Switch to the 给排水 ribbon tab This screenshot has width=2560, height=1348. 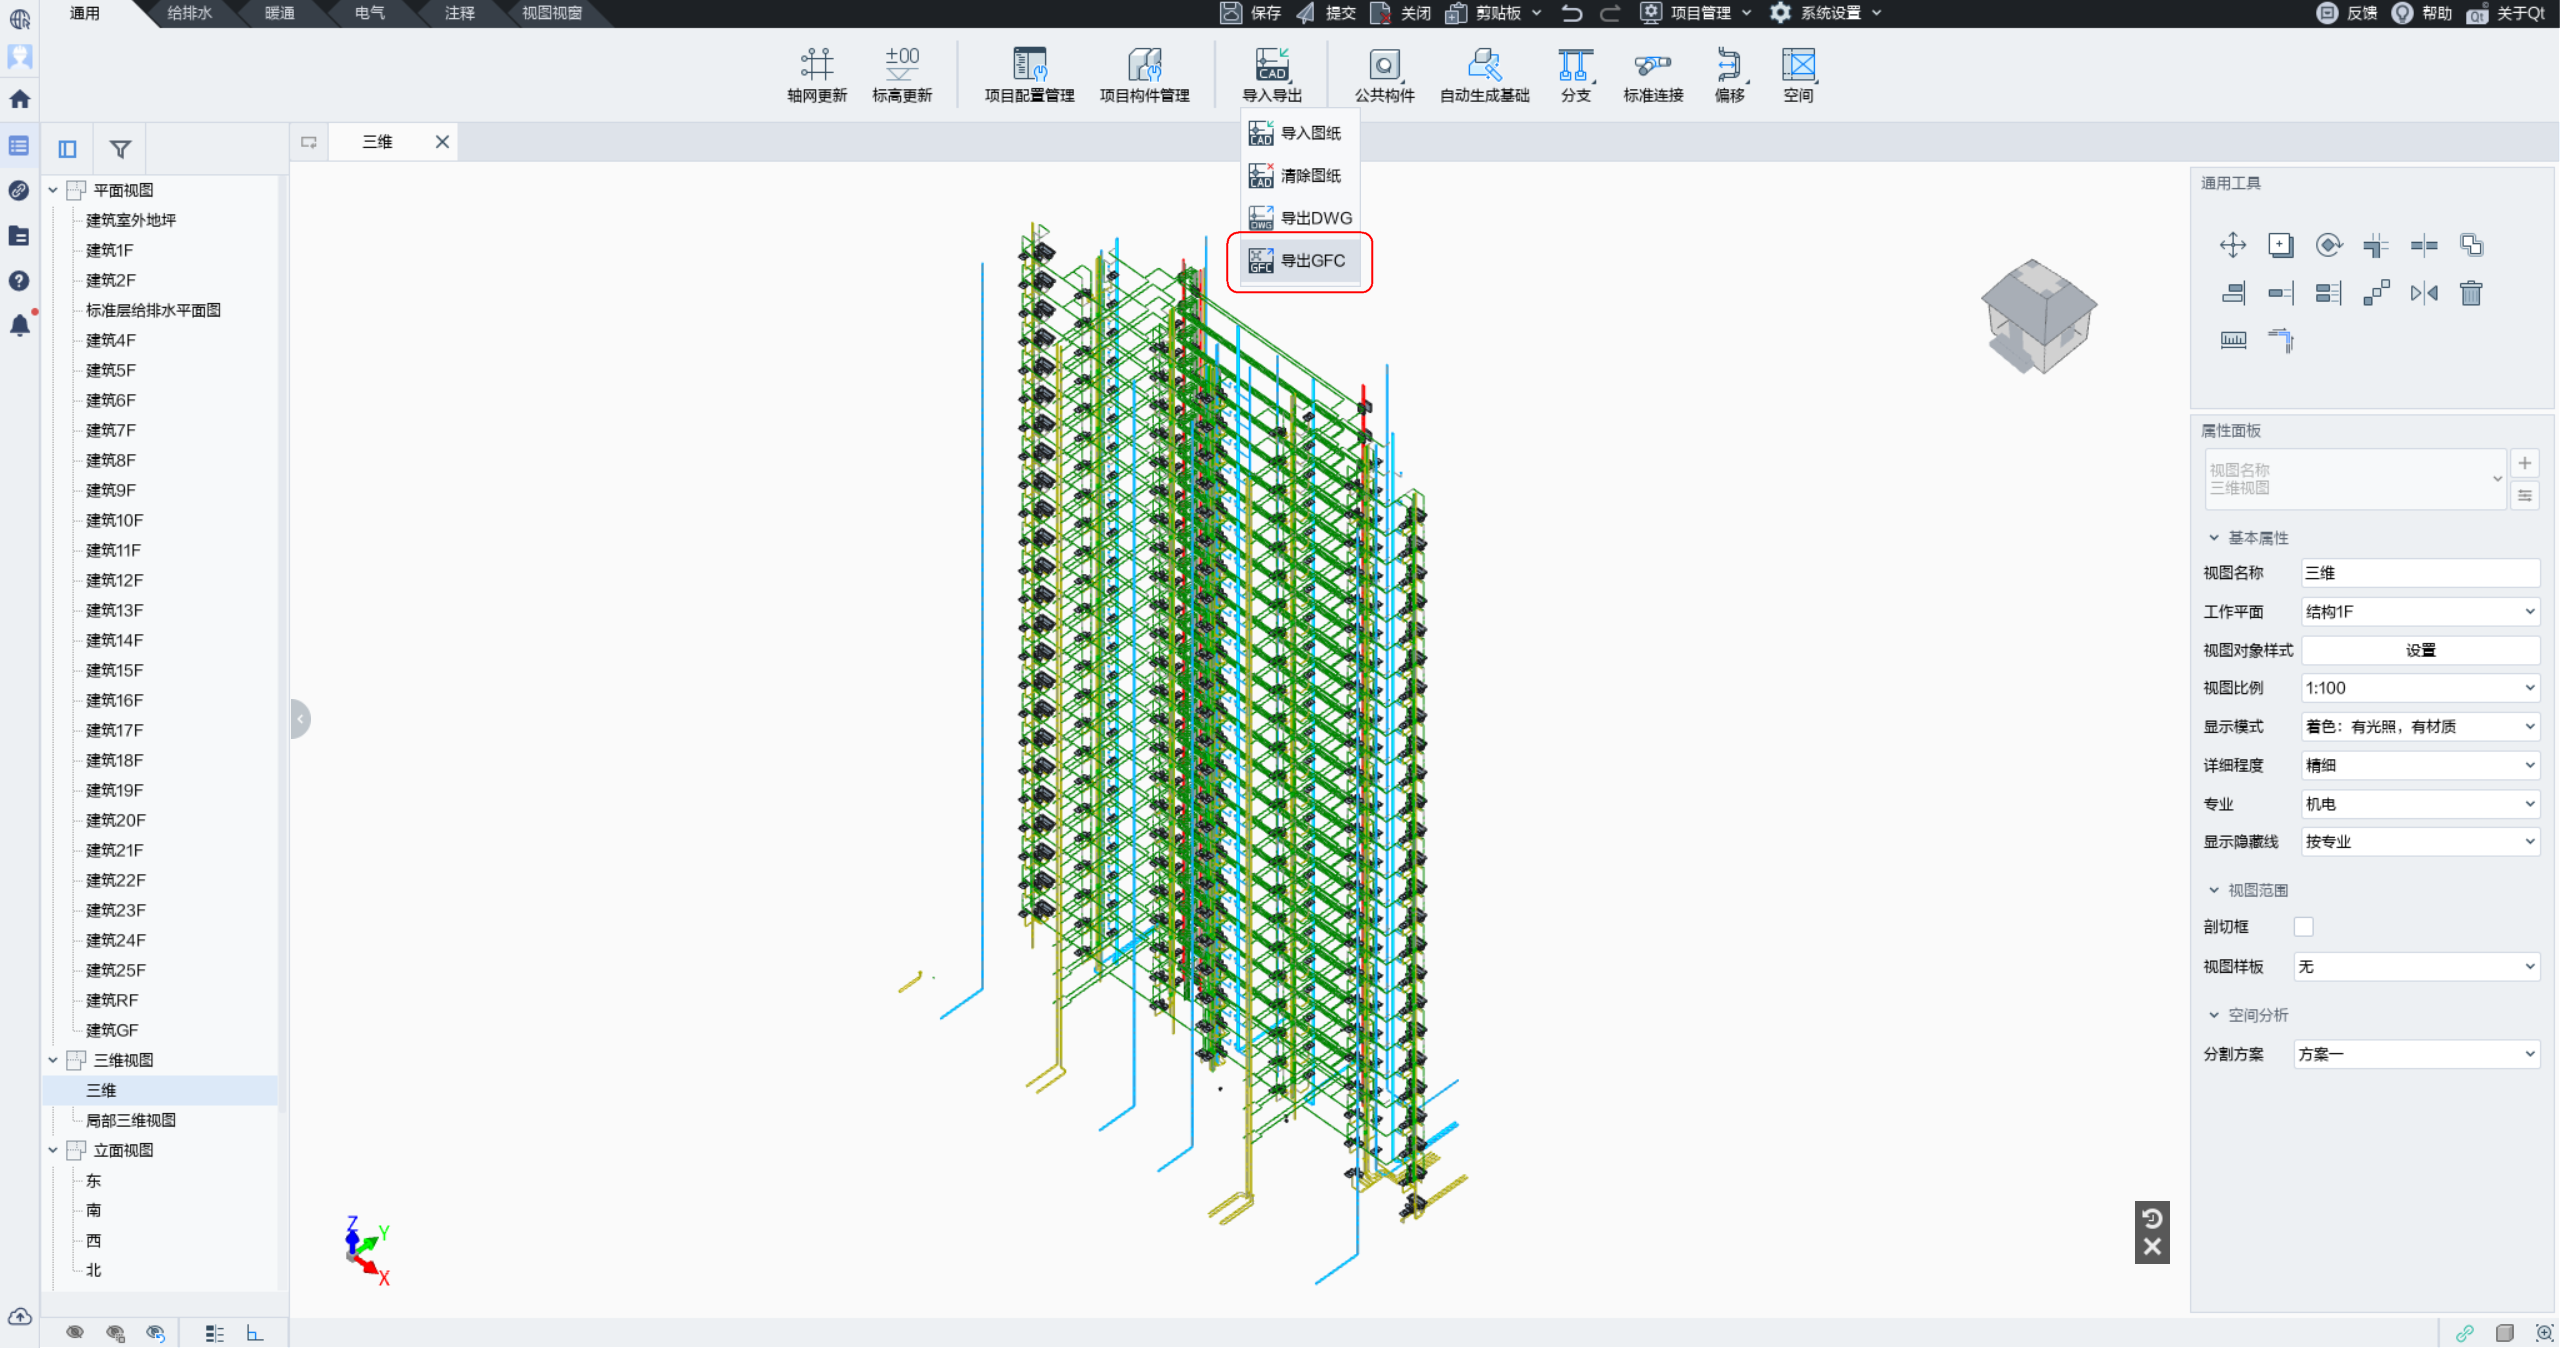pyautogui.click(x=189, y=13)
